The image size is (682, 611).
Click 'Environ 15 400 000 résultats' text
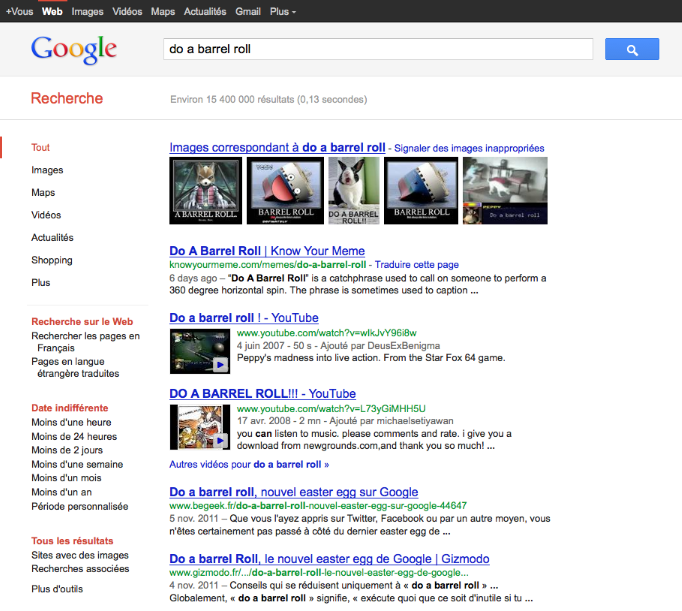268,100
